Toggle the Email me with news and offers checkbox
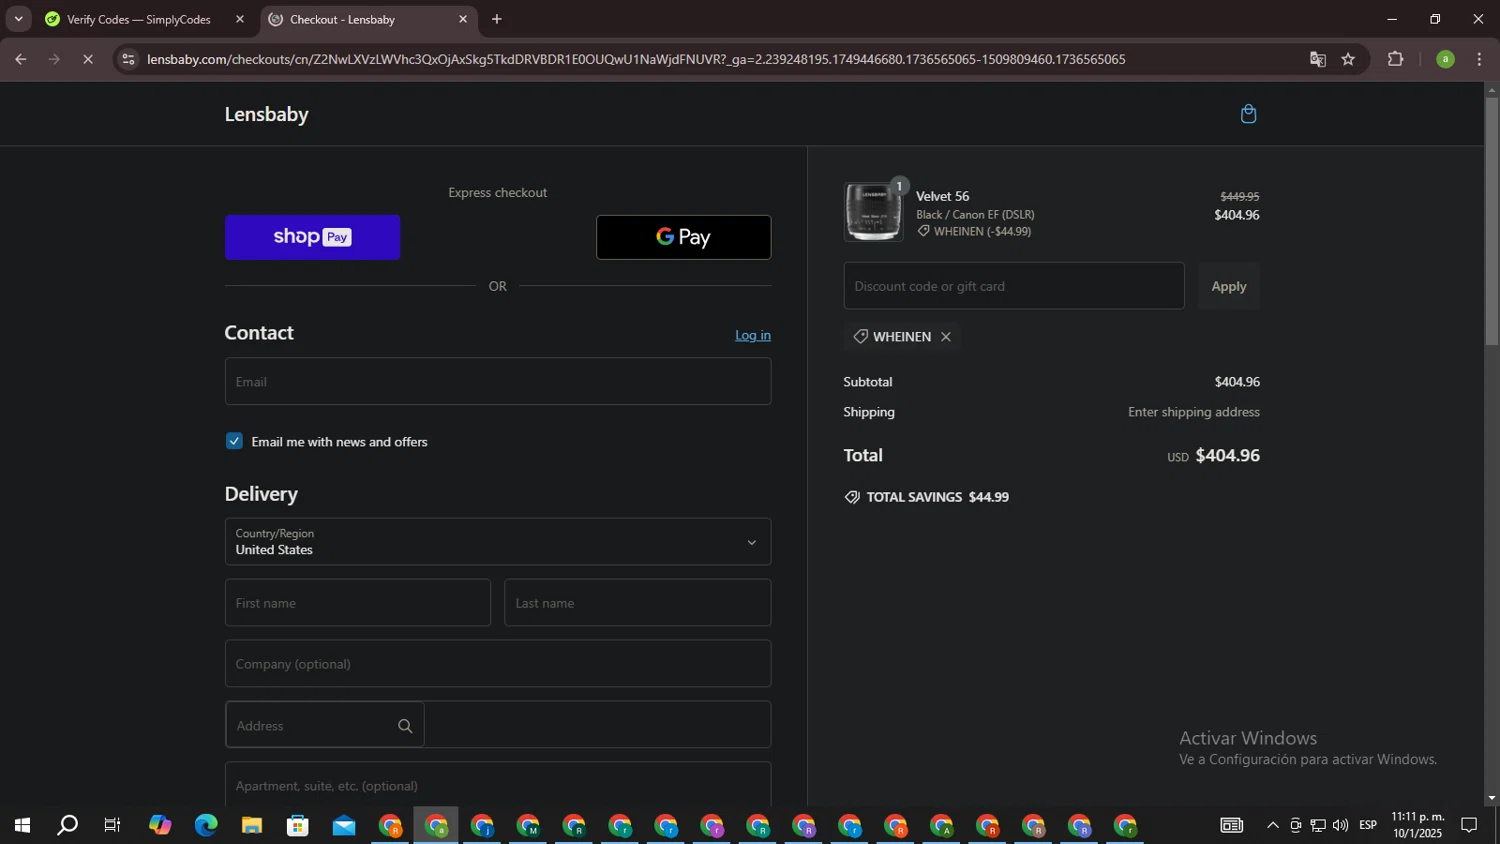1500x844 pixels. point(234,441)
